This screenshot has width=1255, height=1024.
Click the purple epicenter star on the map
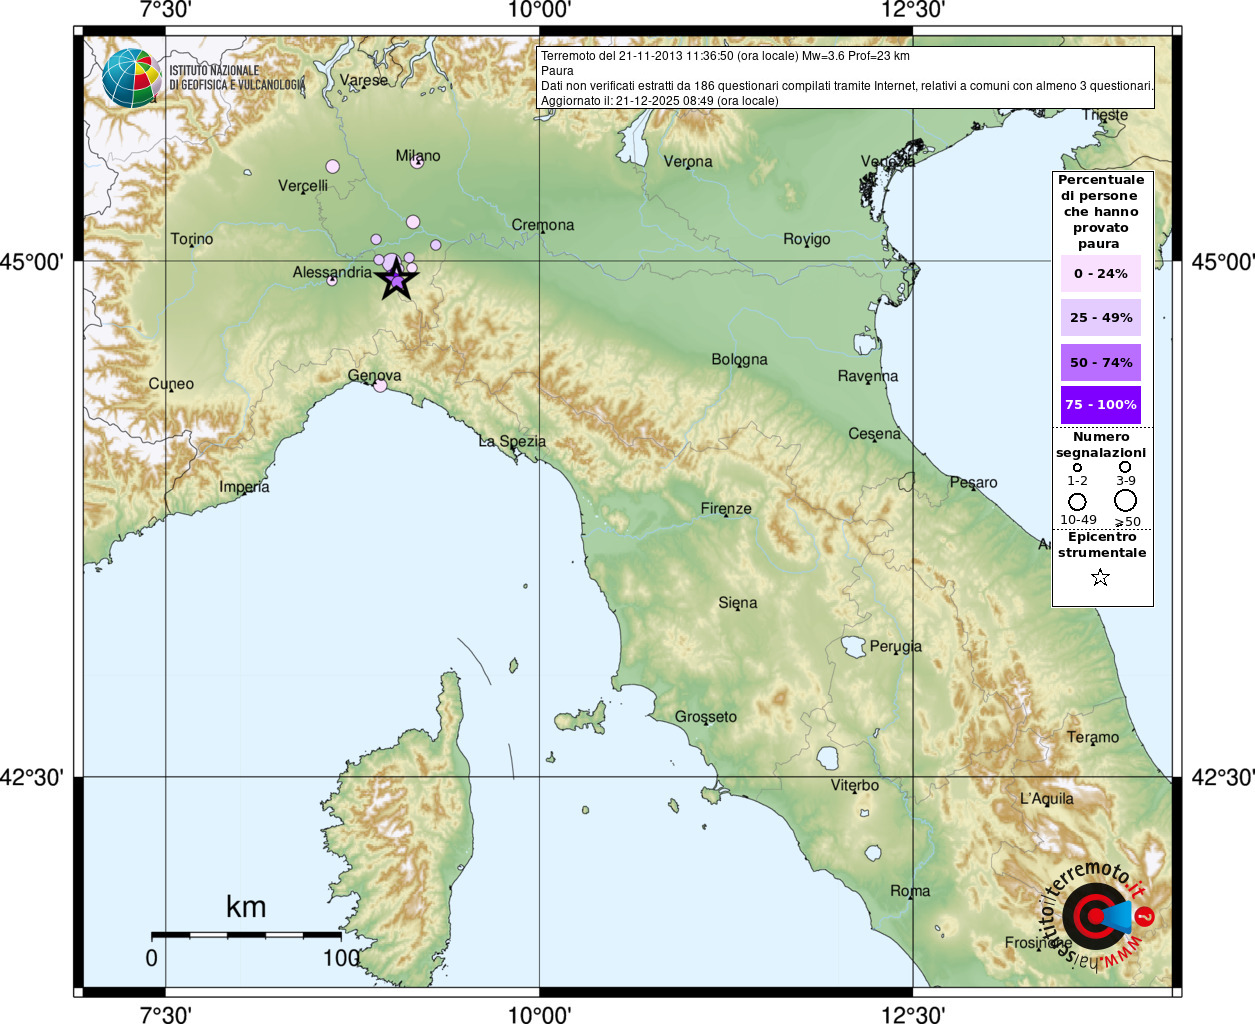[397, 280]
